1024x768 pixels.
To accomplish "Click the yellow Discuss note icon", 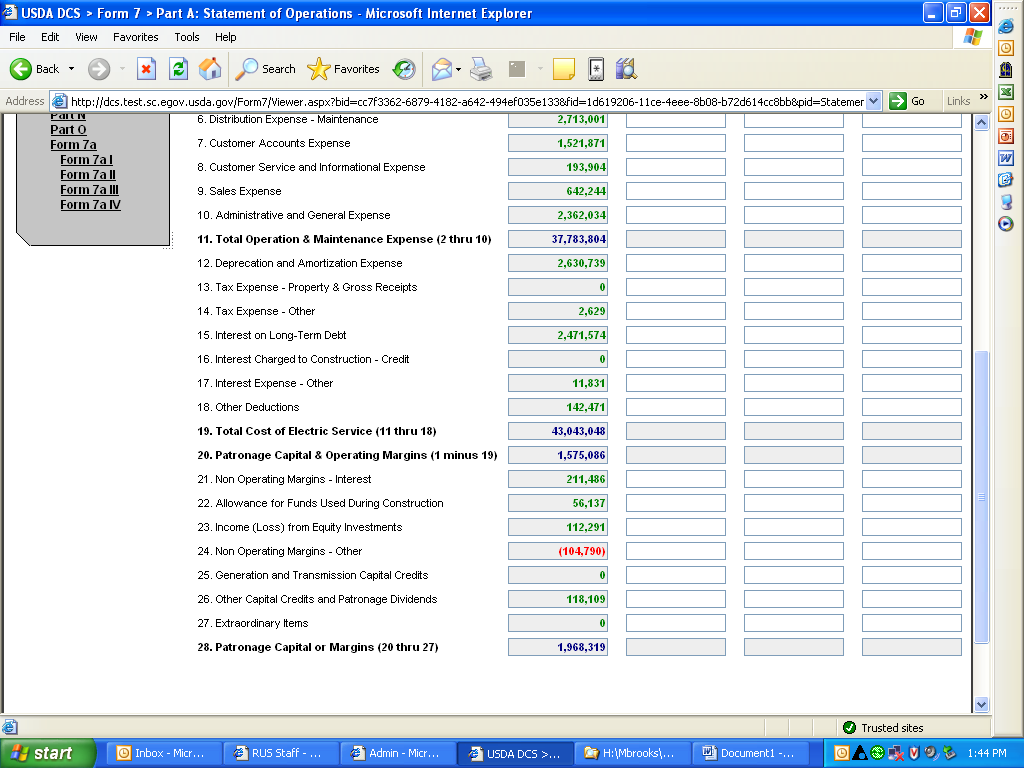I will click(564, 69).
